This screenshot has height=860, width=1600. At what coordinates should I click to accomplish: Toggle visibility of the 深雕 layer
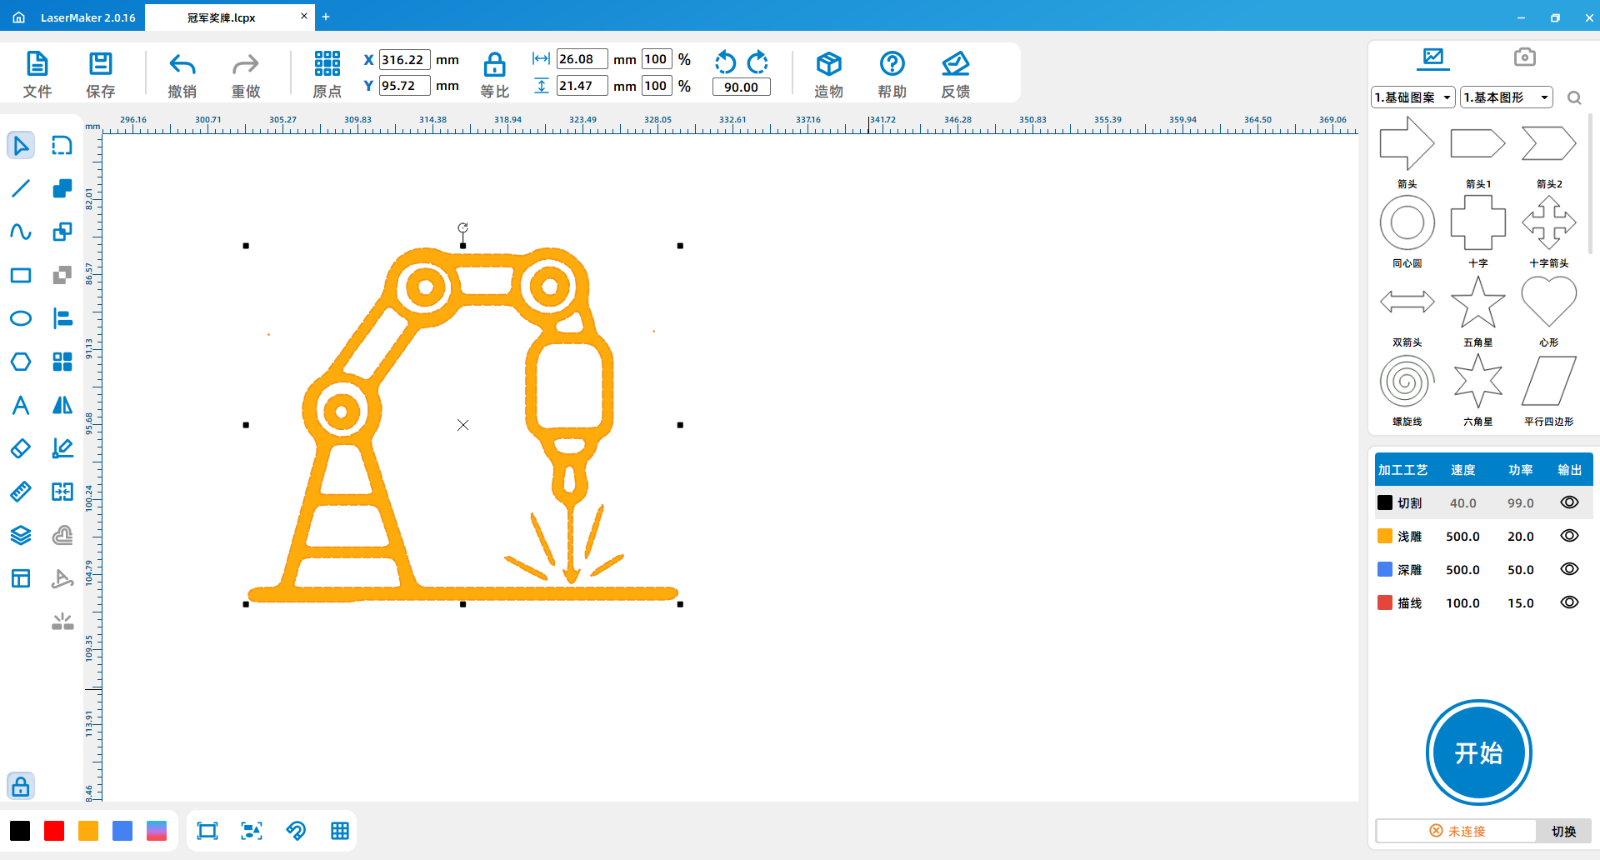[x=1569, y=569]
